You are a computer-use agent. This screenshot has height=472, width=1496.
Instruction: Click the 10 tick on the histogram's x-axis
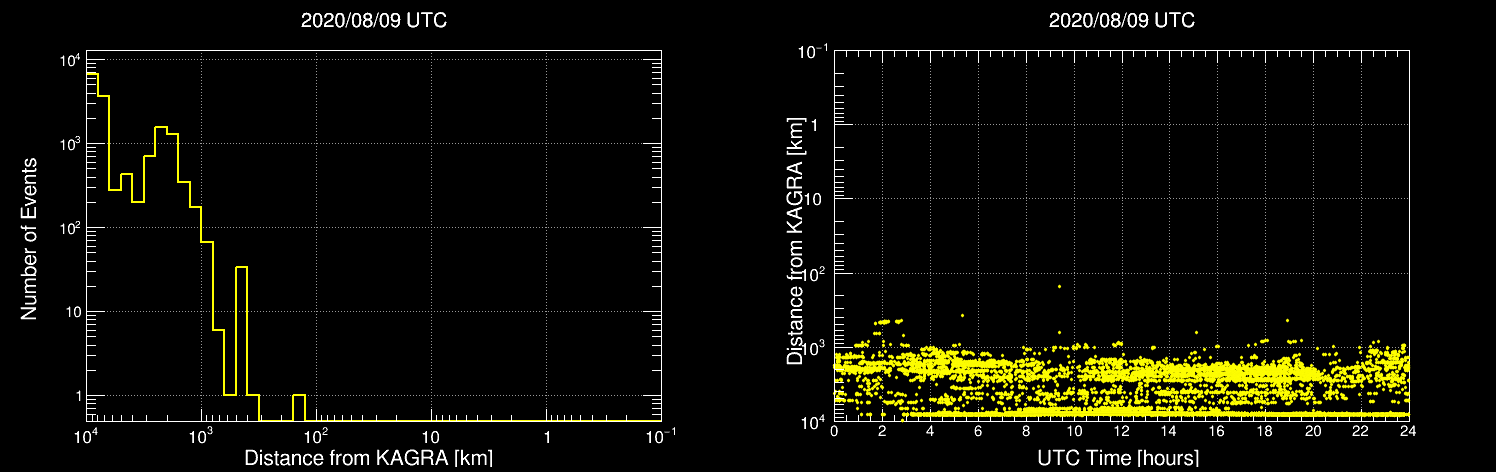click(x=431, y=436)
